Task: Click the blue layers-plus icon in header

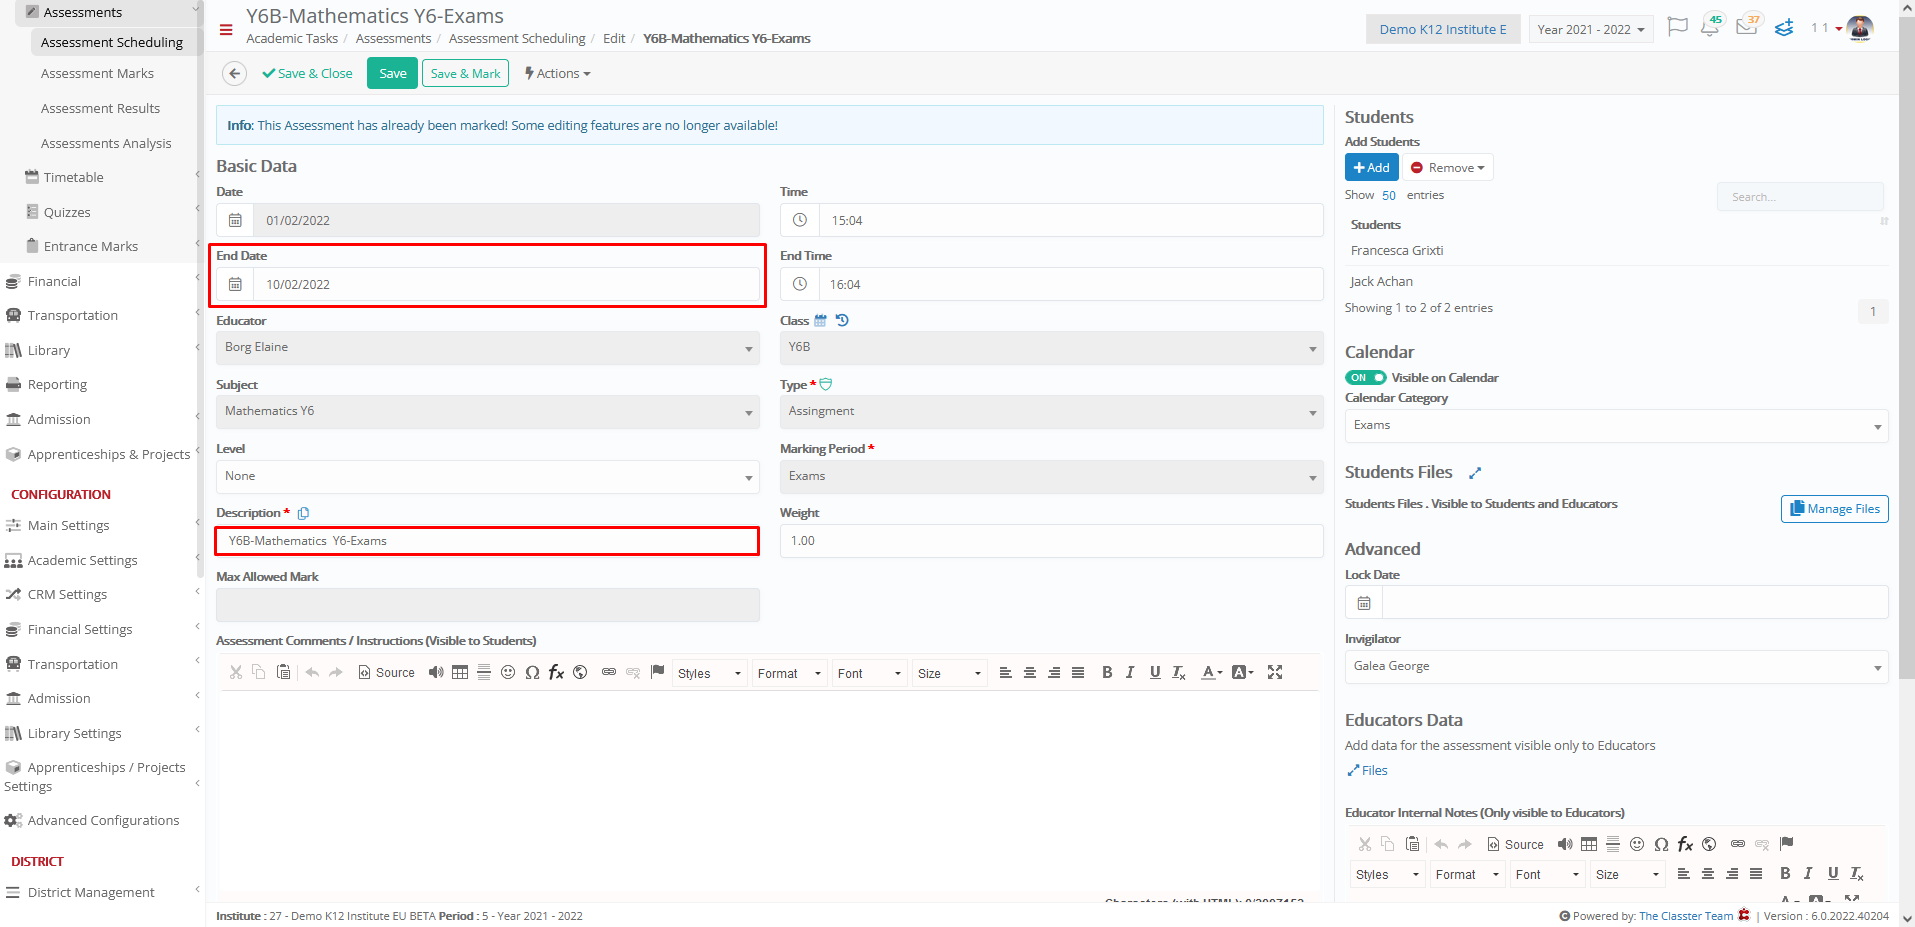Action: click(1784, 28)
